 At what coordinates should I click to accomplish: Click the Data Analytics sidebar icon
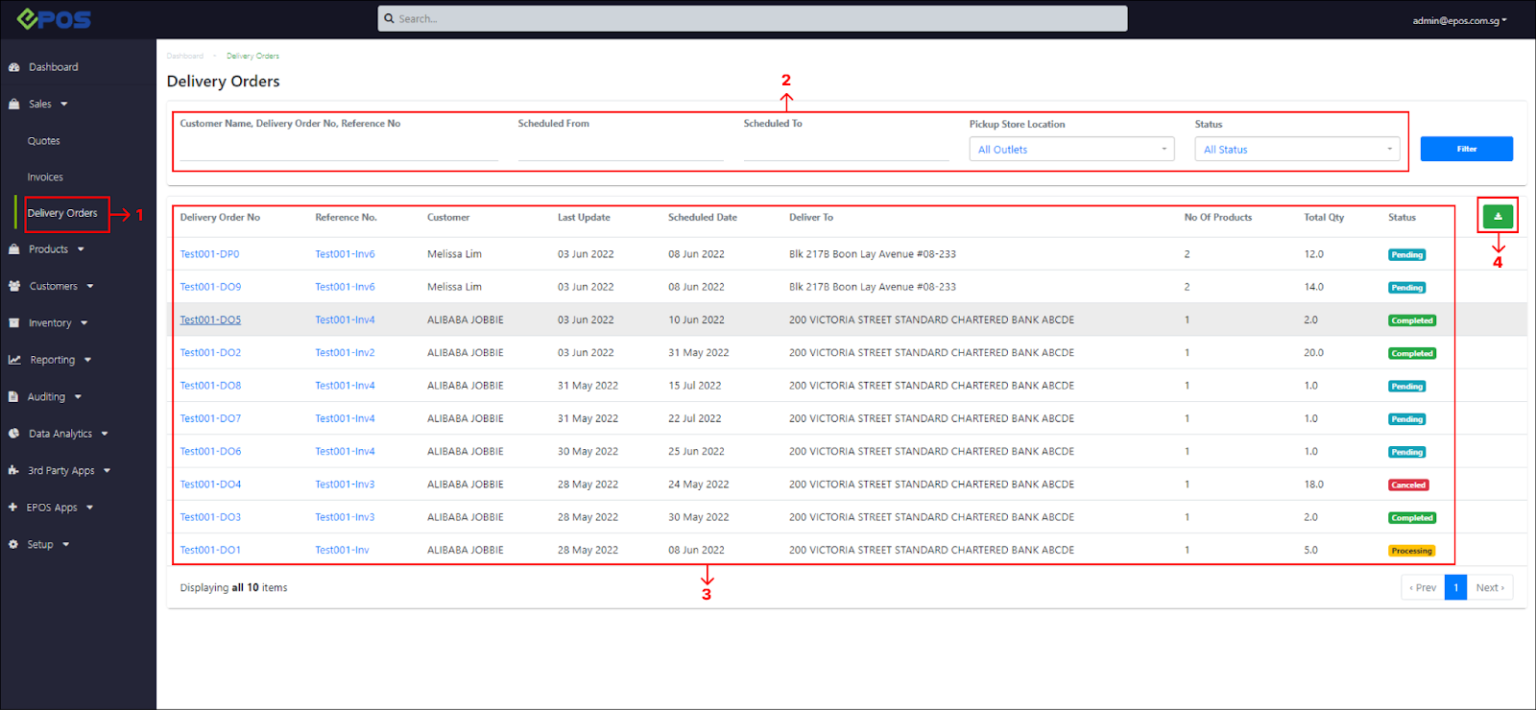pyautogui.click(x=14, y=433)
